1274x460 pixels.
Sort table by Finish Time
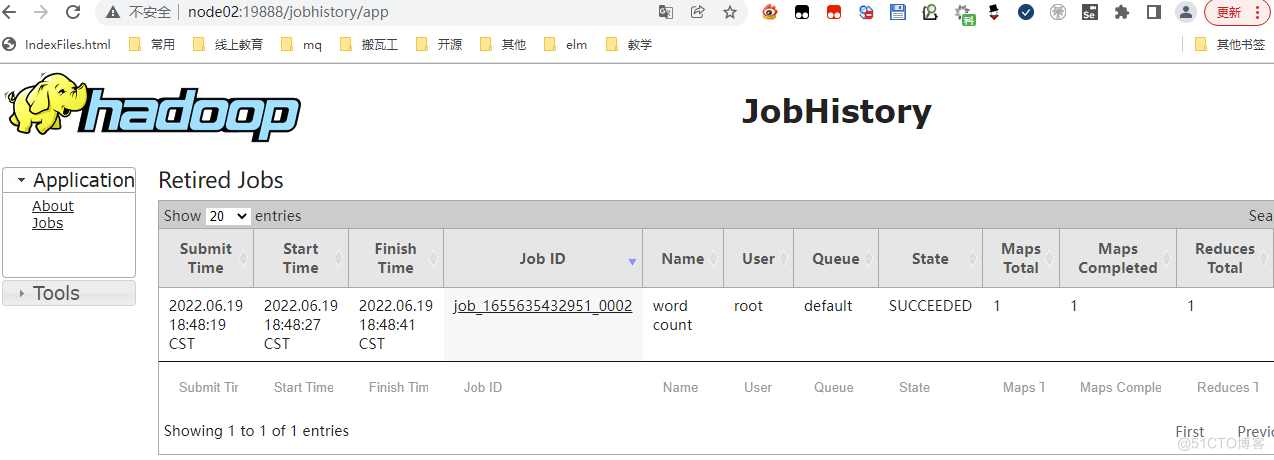tap(396, 258)
